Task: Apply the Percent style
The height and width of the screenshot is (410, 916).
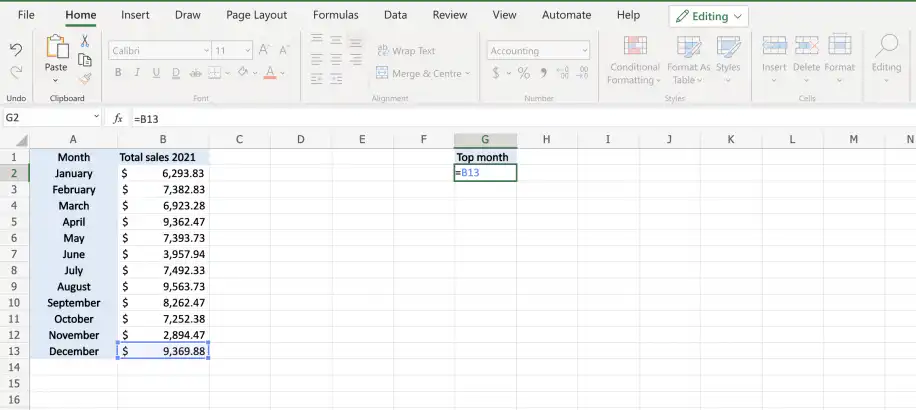Action: coord(523,73)
